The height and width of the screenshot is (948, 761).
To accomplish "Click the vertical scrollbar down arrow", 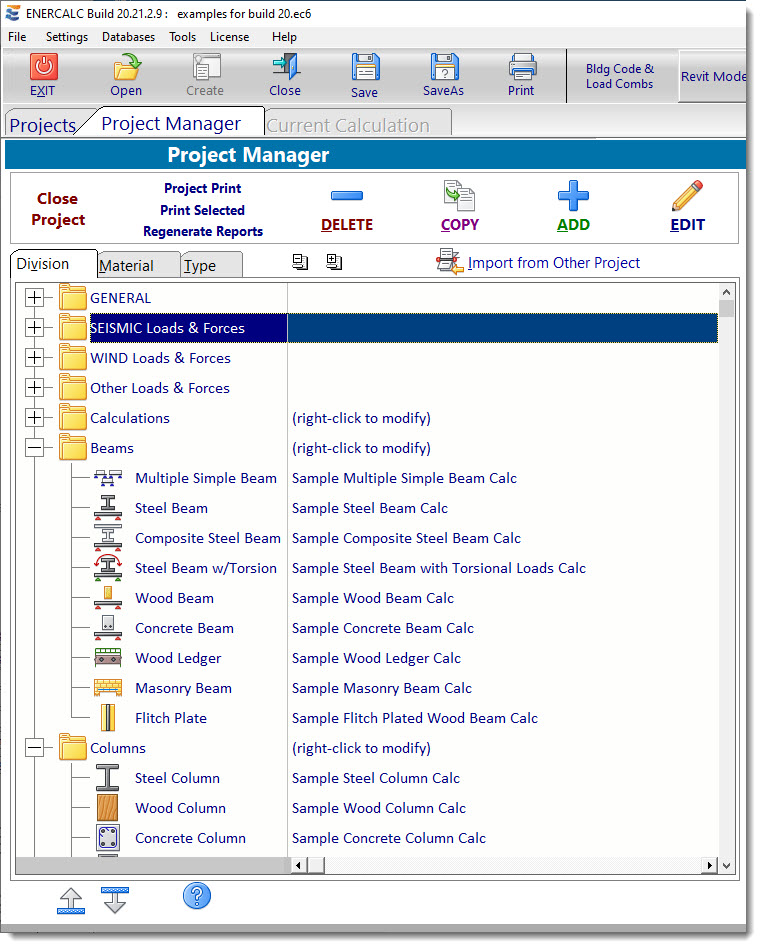I will (x=727, y=865).
